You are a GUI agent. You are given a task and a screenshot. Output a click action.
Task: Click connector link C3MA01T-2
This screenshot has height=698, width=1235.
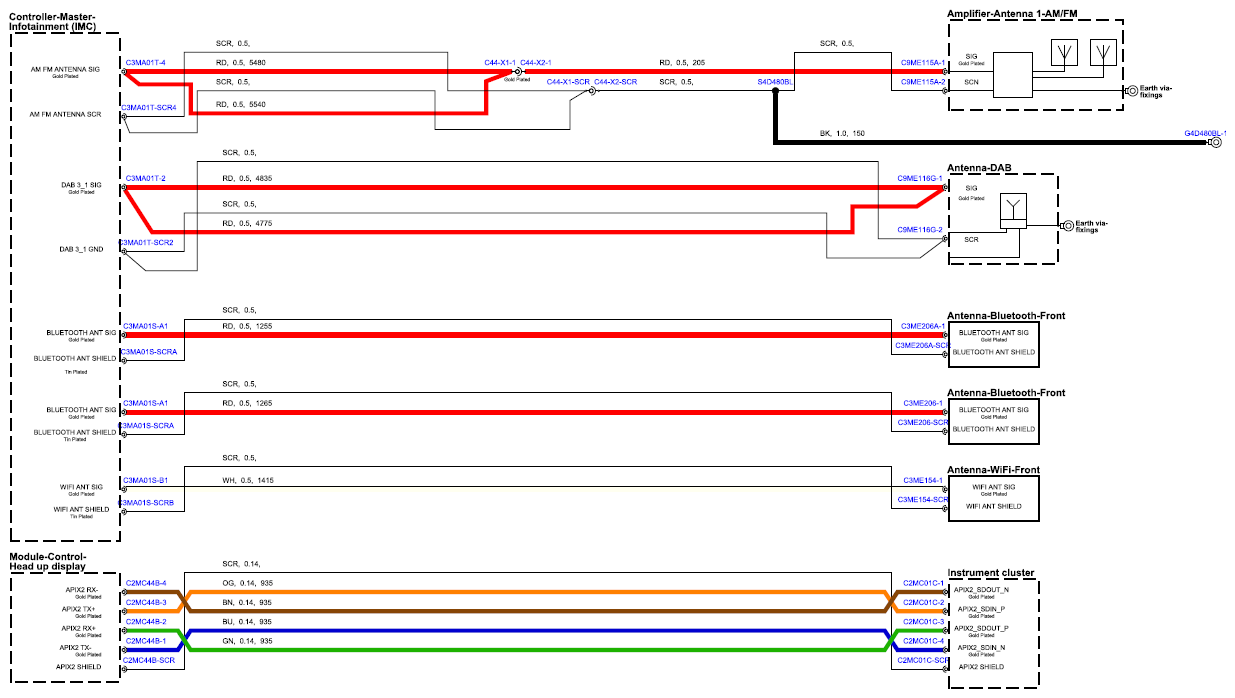pyautogui.click(x=145, y=178)
